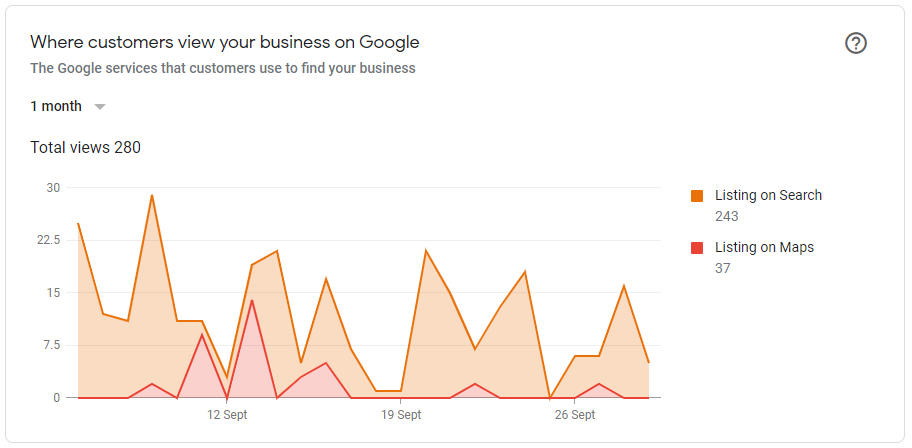Click the 19 Sept date label

point(400,415)
